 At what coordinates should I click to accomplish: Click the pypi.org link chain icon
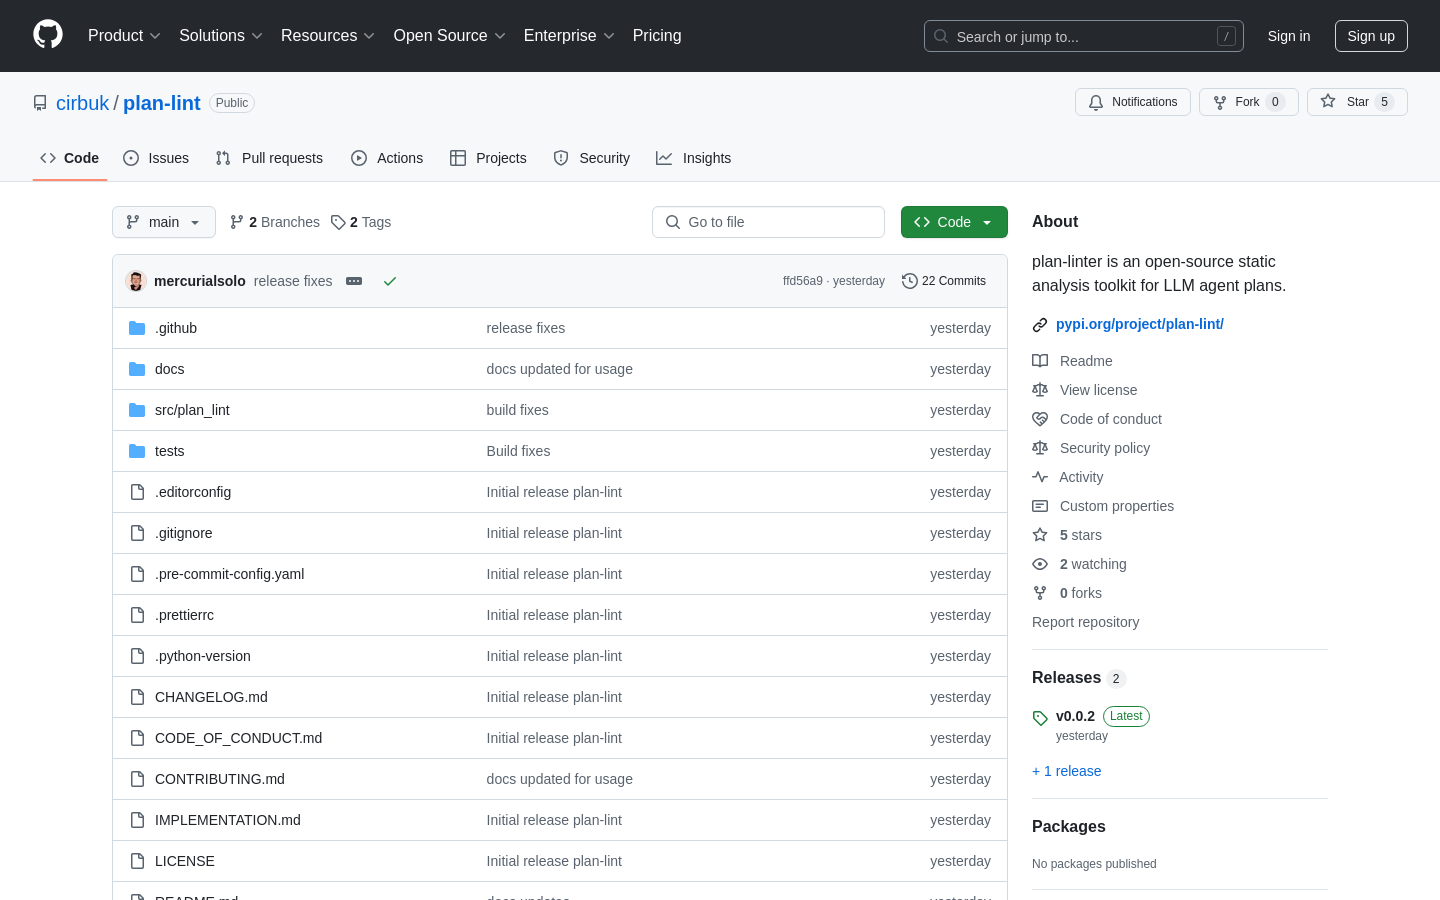[x=1040, y=325]
